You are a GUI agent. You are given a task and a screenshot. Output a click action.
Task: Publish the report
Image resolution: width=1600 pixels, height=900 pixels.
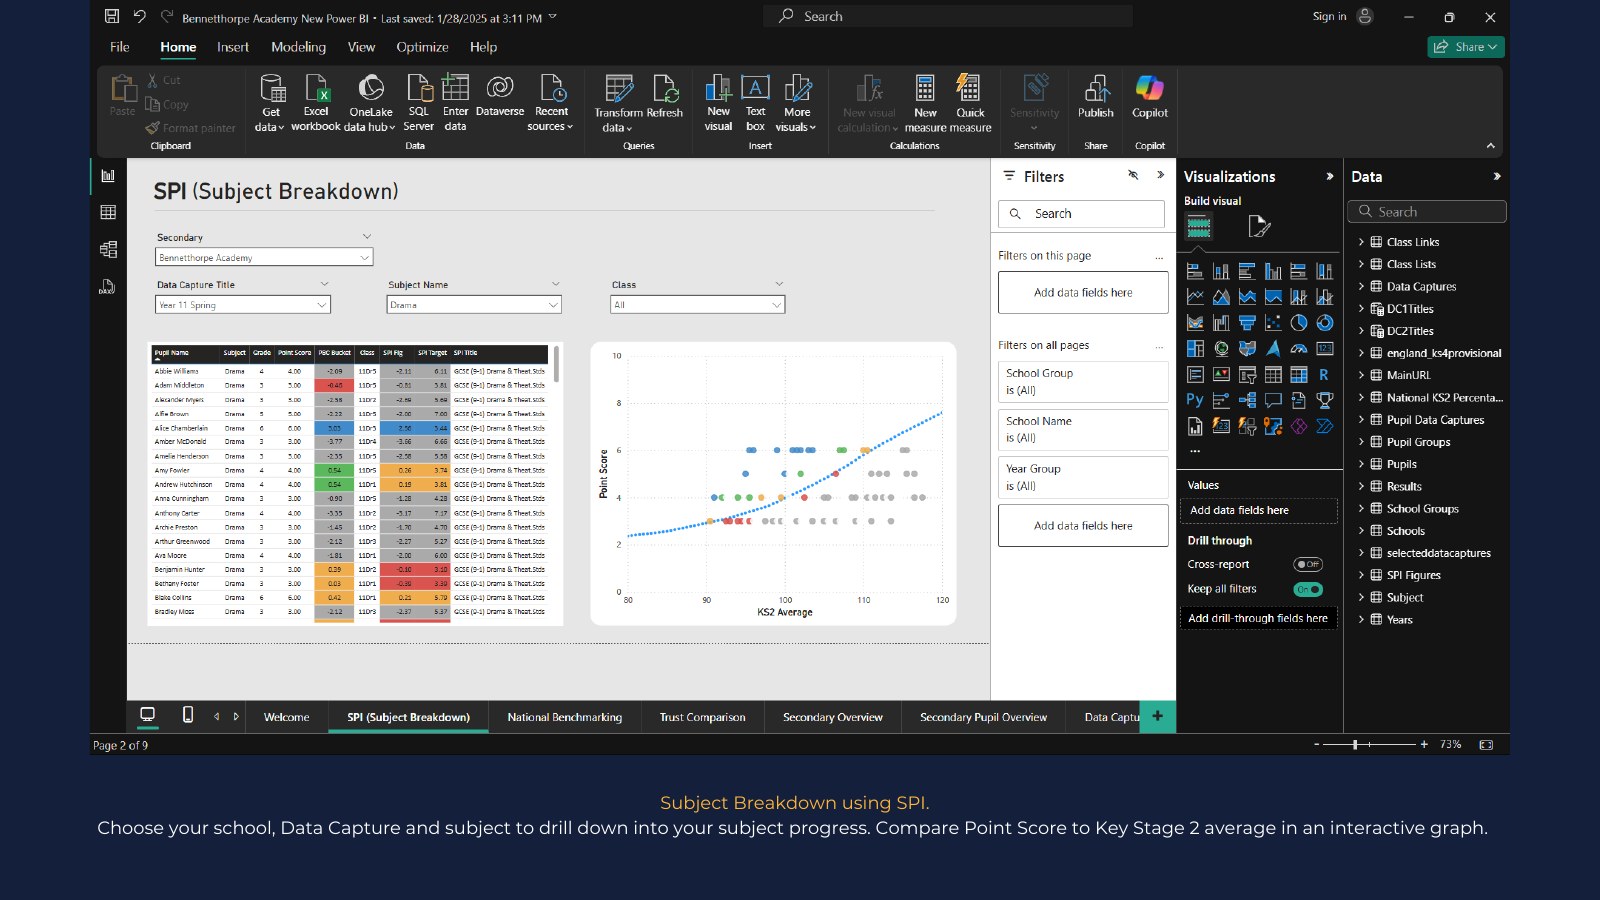coord(1096,97)
